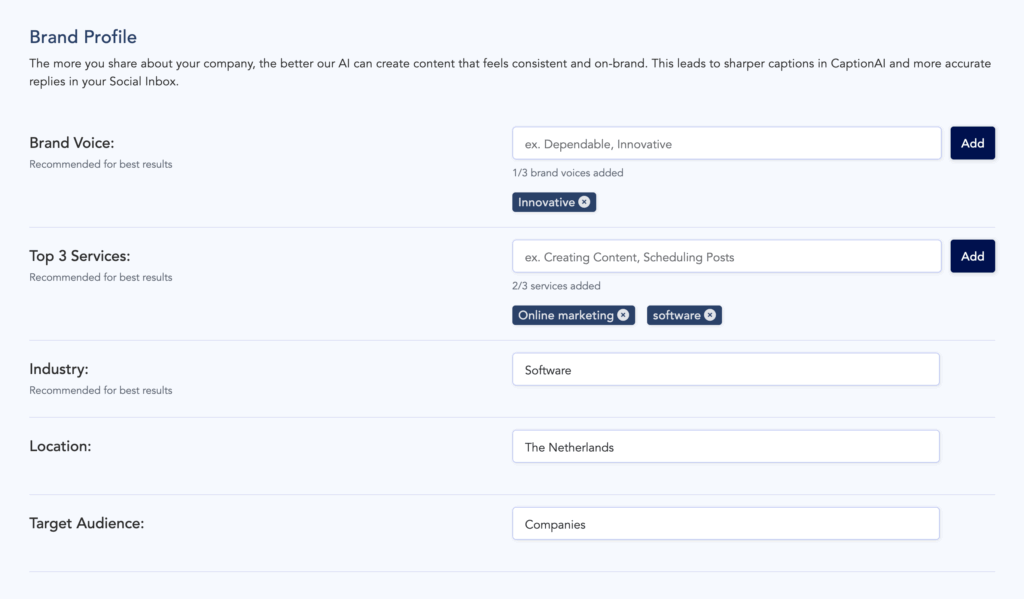Remove the "software" service tag
Viewport: 1024px width, 599px height.
point(710,314)
